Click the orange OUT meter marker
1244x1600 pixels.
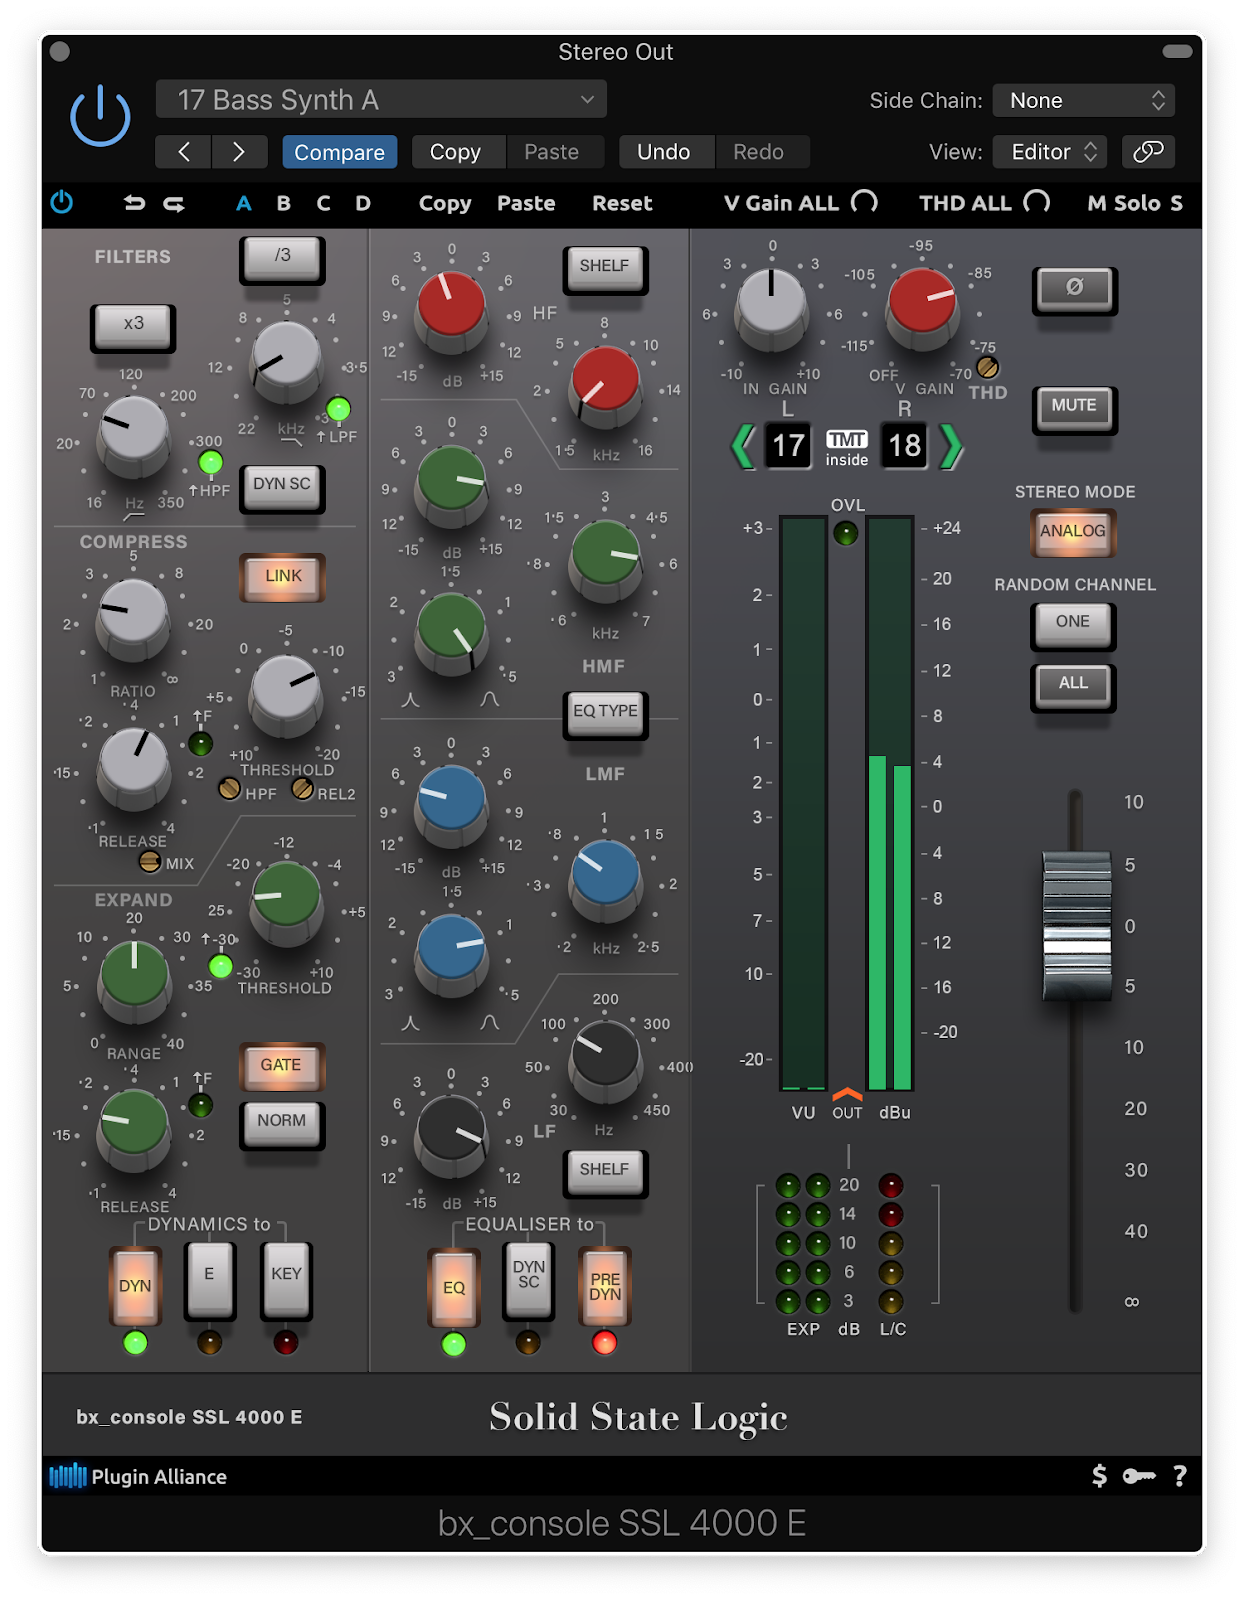coord(847,1094)
